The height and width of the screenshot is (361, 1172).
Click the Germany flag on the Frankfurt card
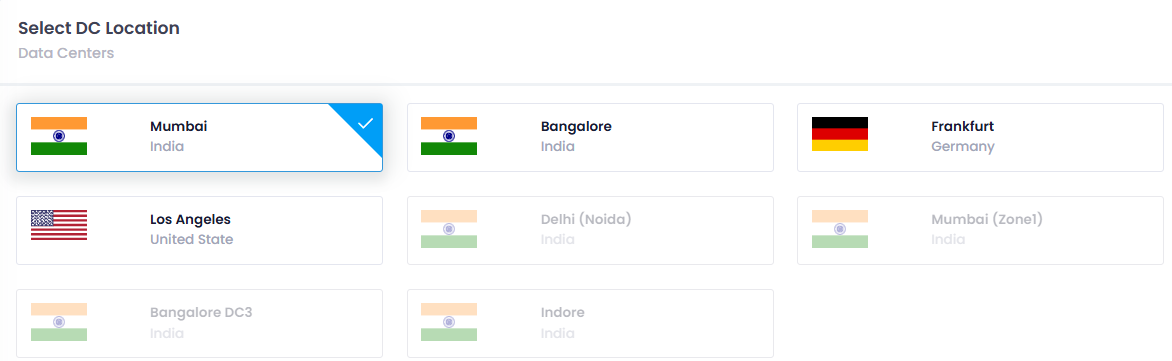click(x=839, y=134)
